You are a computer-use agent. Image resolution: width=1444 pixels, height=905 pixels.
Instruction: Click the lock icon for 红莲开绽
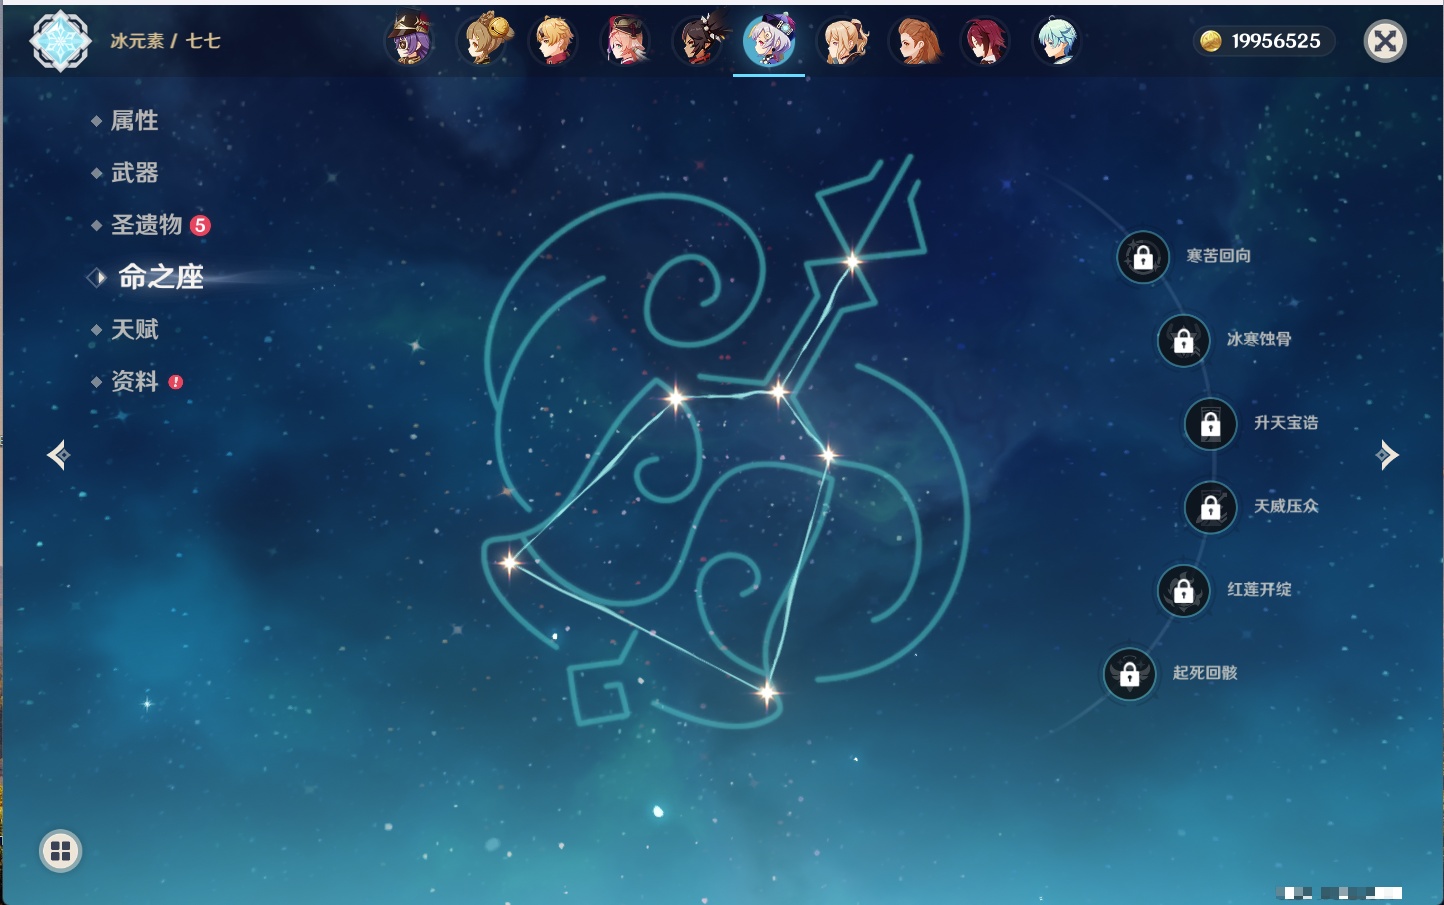click(1184, 591)
